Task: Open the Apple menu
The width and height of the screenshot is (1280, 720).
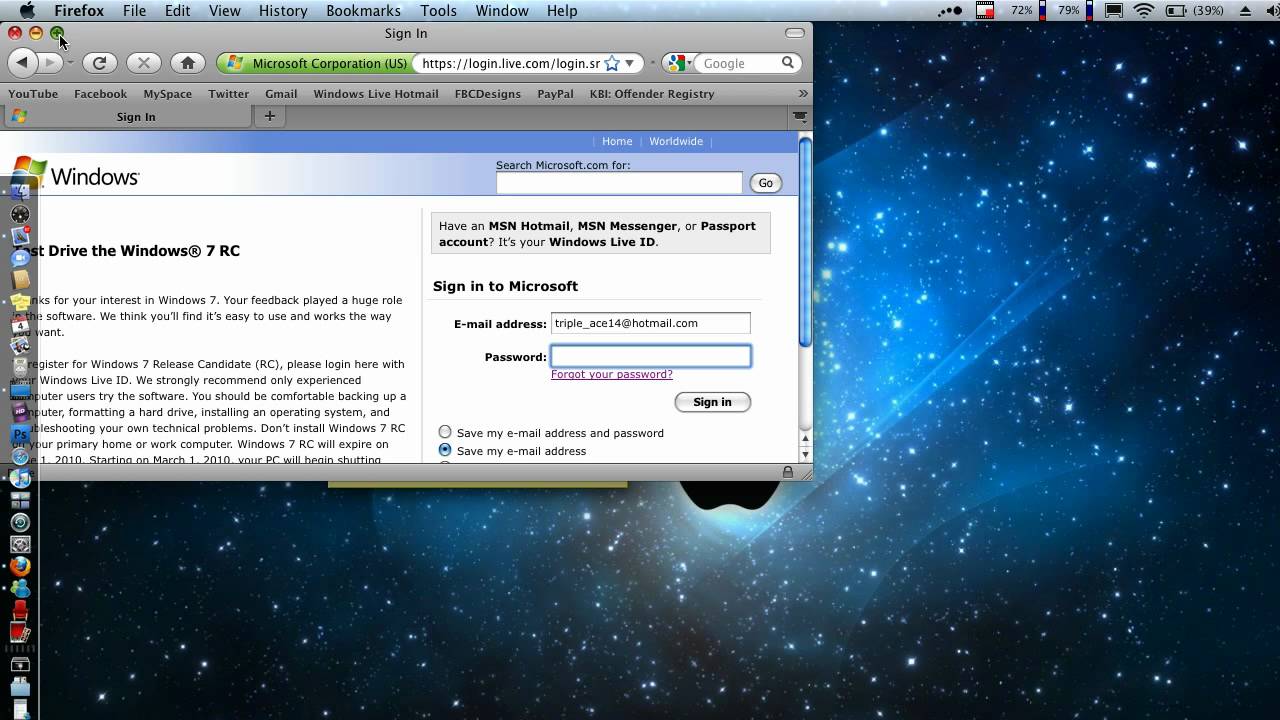Action: coord(27,11)
